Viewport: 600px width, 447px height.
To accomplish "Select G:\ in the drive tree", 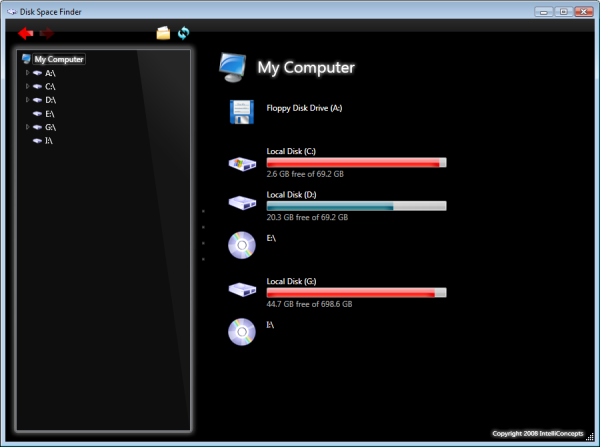I will tap(51, 127).
